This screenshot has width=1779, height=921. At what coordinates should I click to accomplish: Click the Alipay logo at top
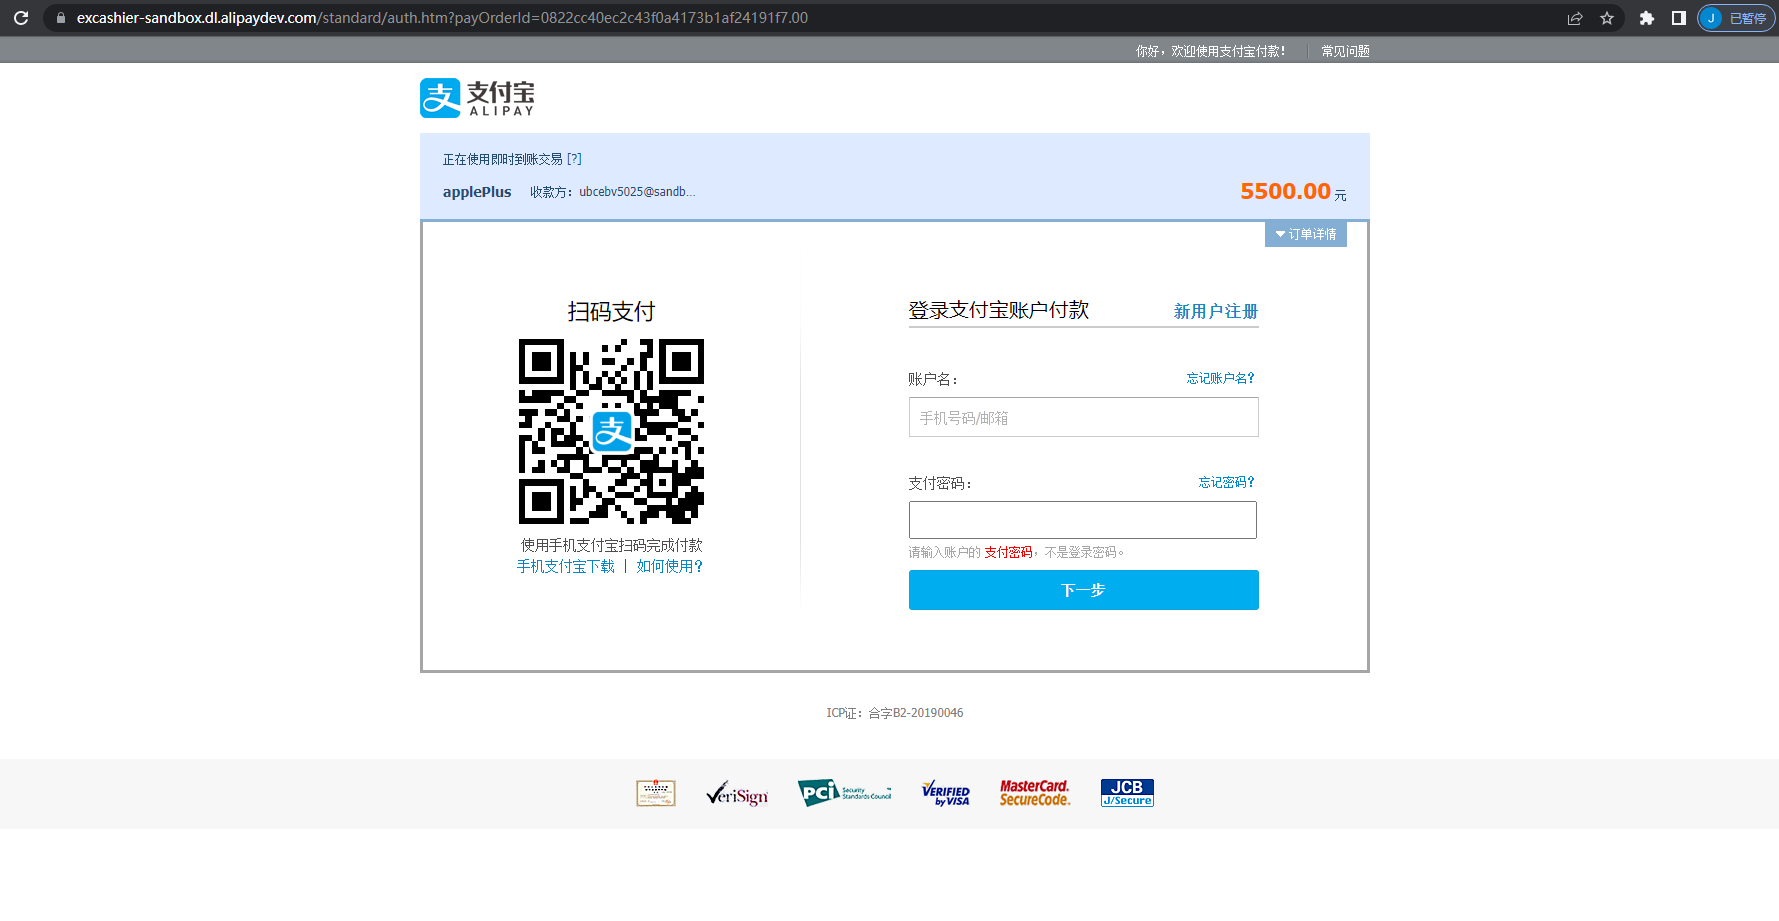coord(477,98)
